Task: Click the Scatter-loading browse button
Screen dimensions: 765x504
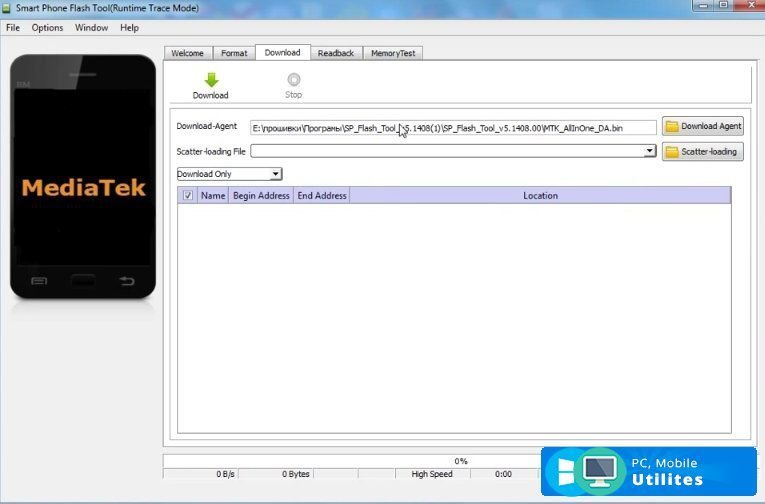Action: [703, 151]
